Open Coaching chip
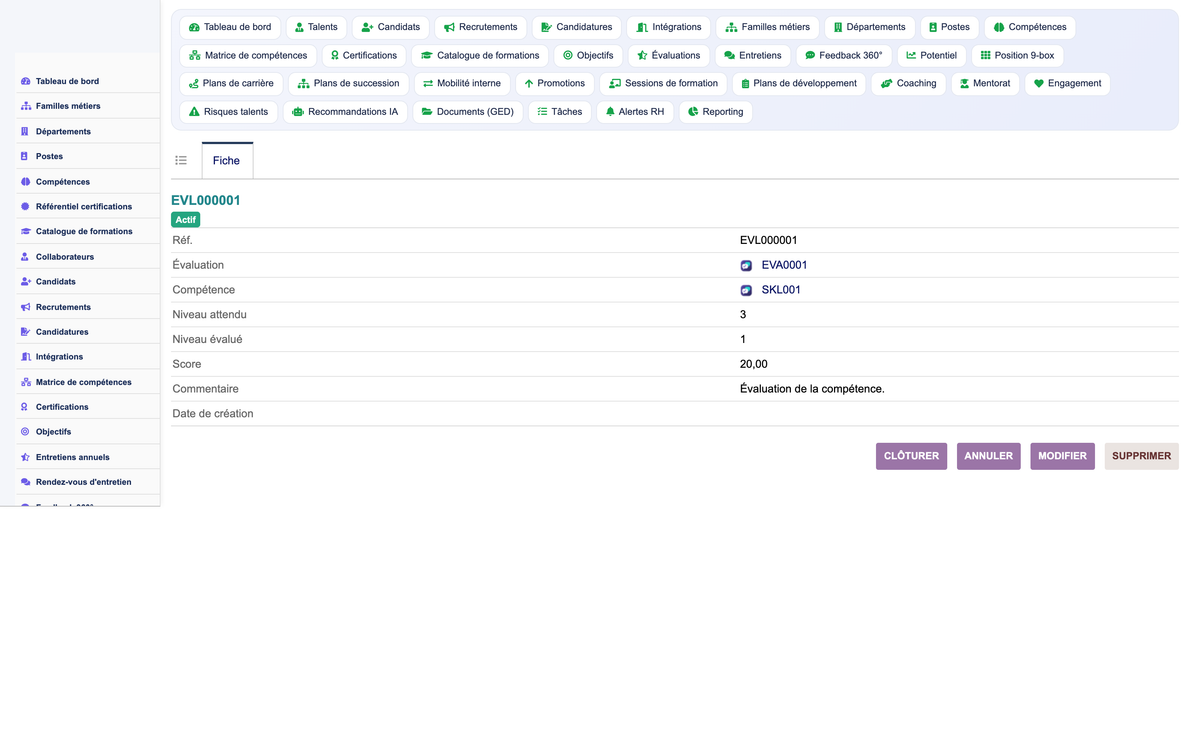Viewport: 1200px width, 743px height. point(908,83)
